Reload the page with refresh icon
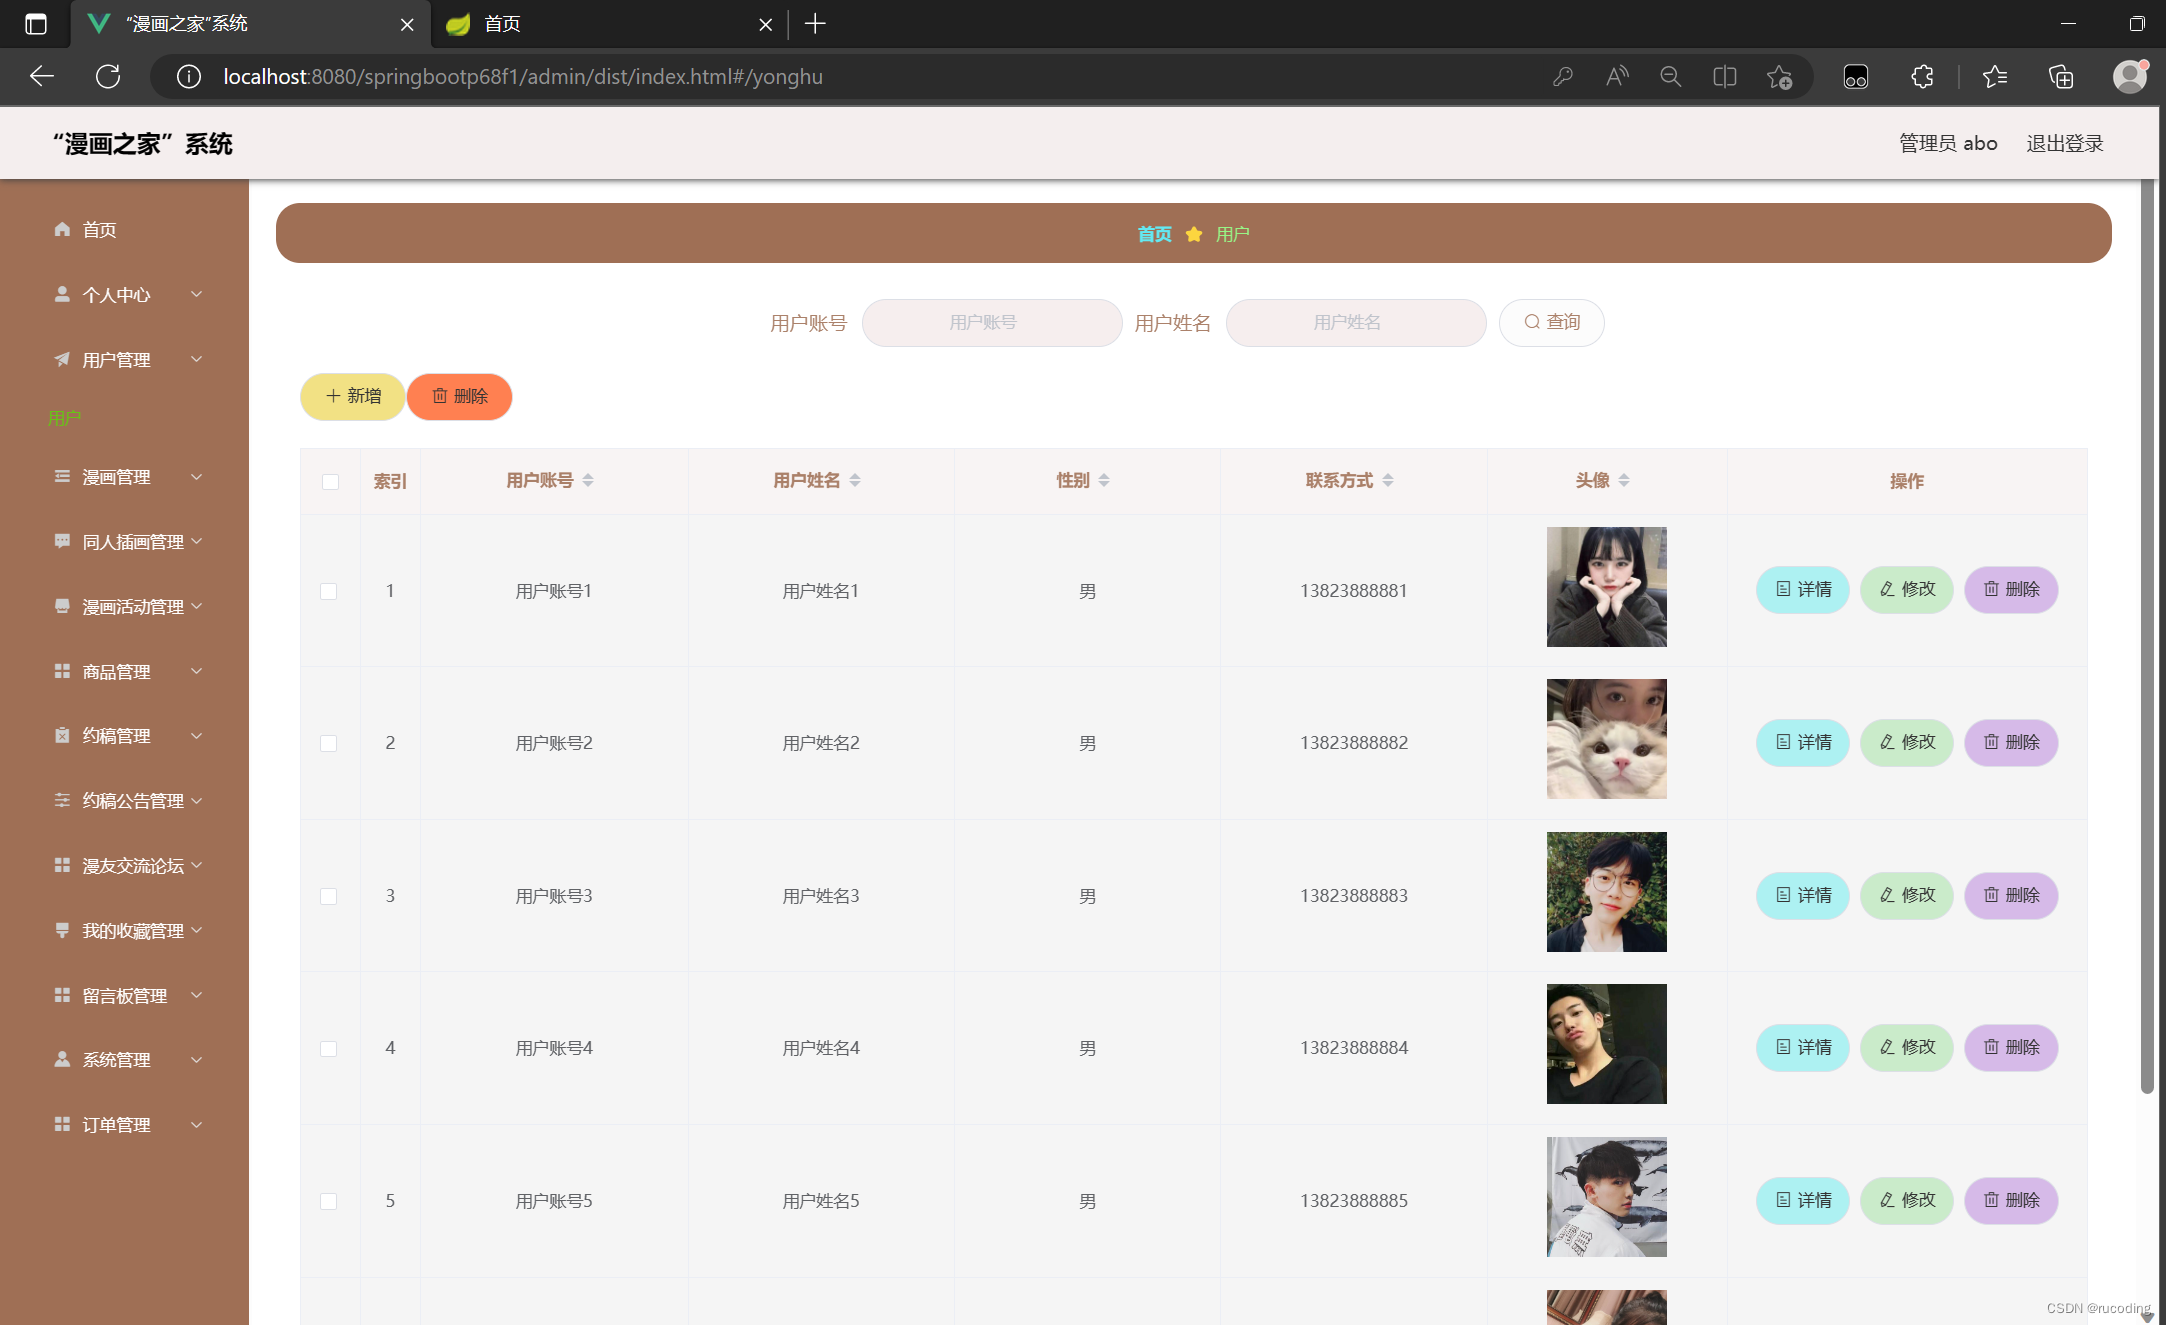The image size is (2166, 1325). [108, 76]
